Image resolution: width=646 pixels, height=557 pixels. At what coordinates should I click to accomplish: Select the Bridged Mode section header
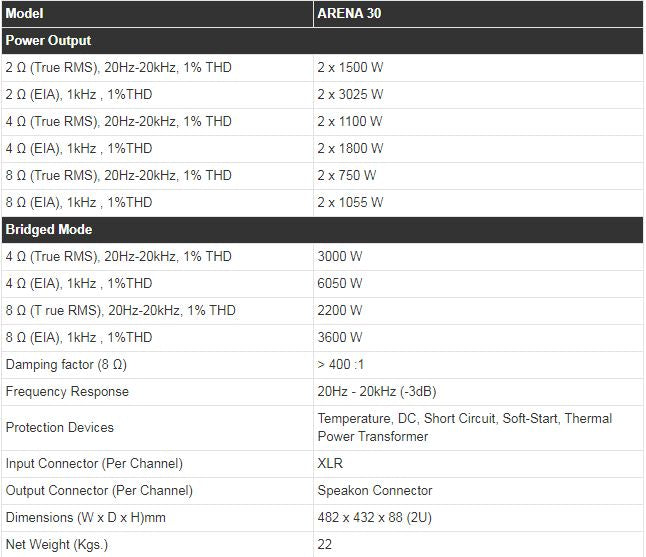[x=49, y=229]
